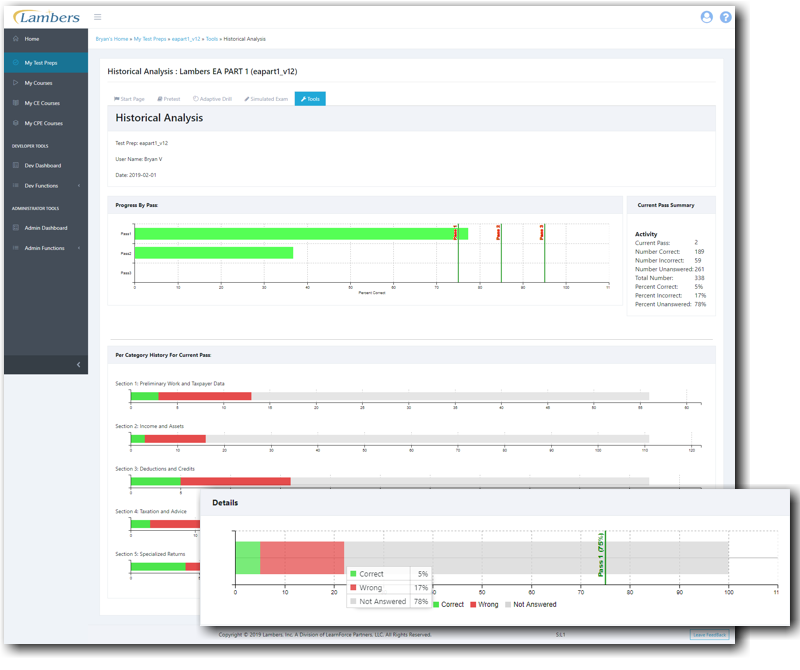Click the My Test Preps sidebar icon
Image resolution: width=800 pixels, height=670 pixels.
pos(16,63)
